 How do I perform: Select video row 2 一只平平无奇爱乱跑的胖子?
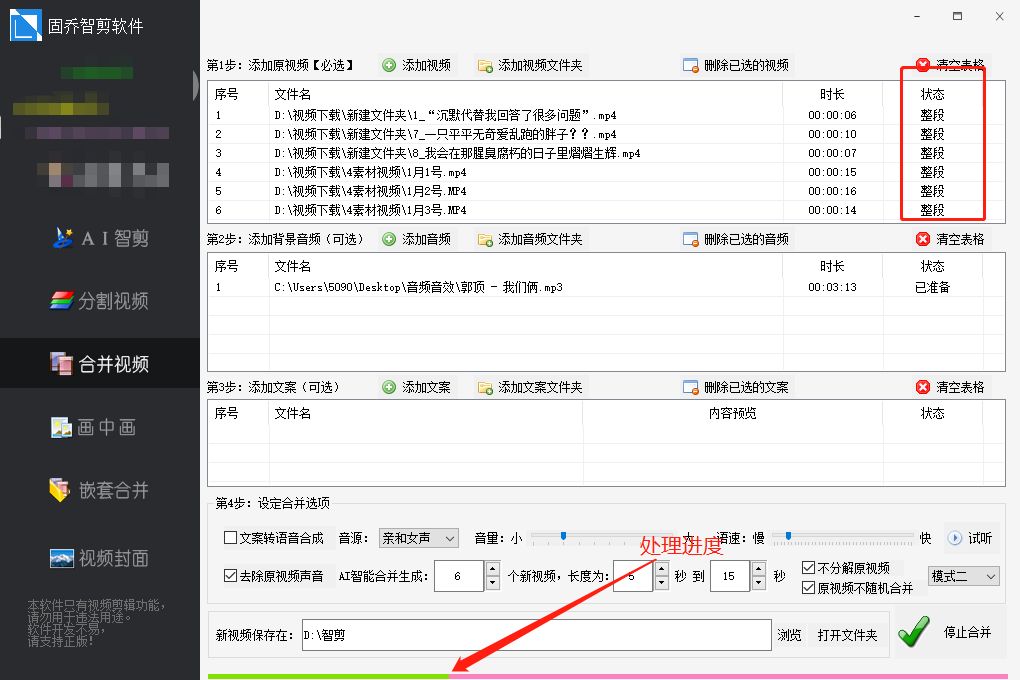coord(606,134)
